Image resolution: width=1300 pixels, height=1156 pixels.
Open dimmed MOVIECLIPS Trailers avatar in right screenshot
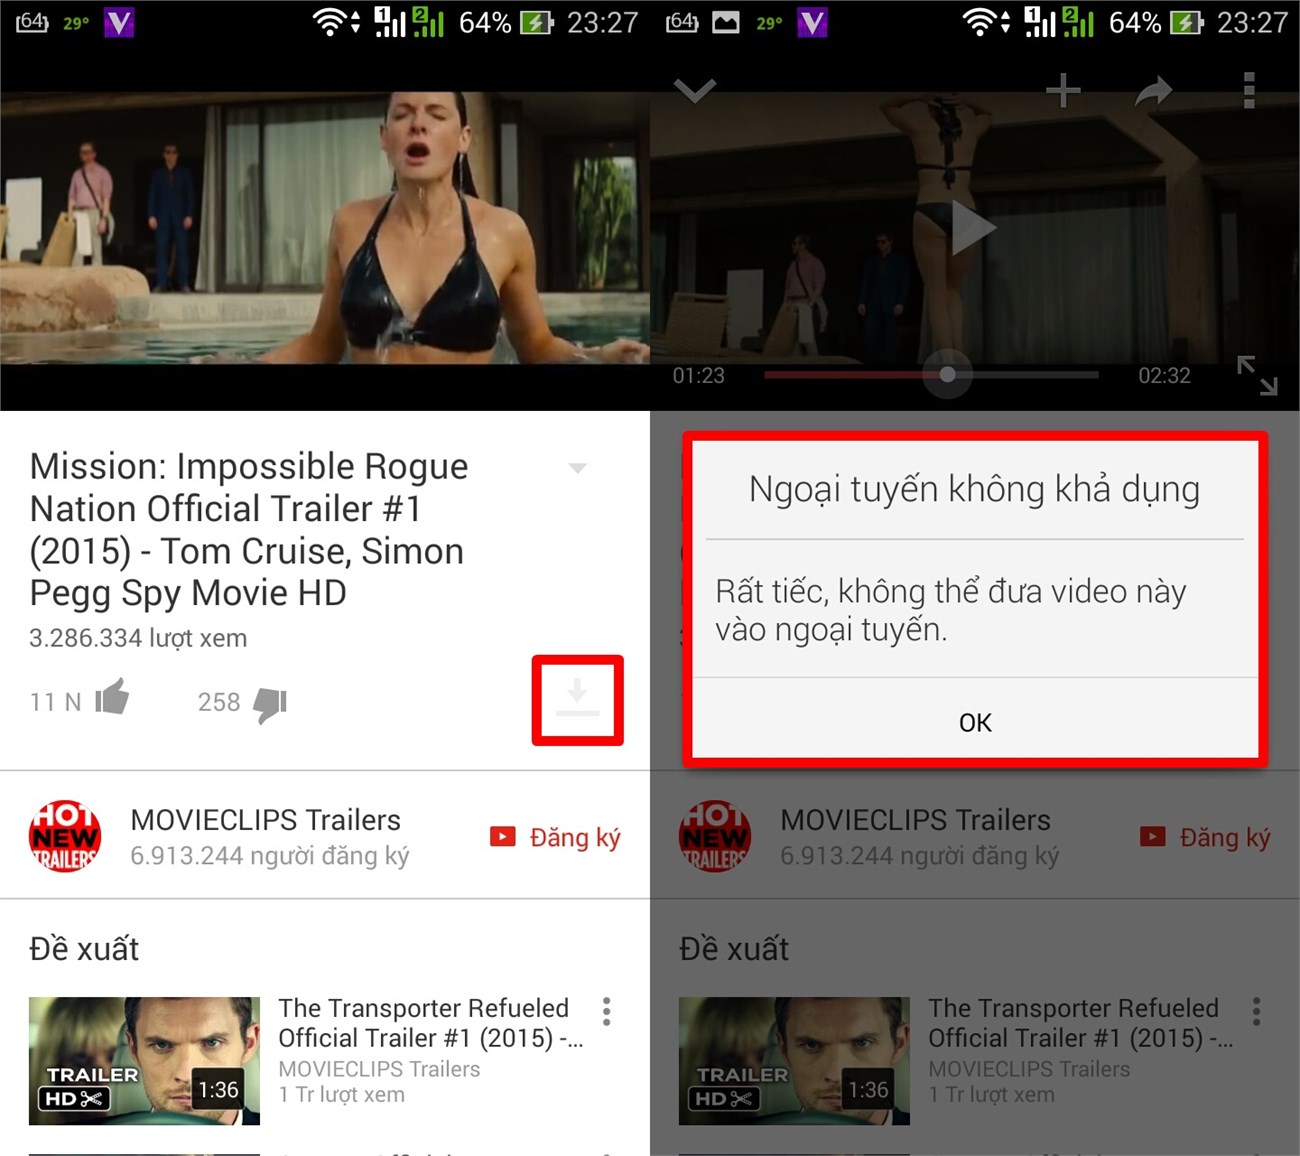715,836
